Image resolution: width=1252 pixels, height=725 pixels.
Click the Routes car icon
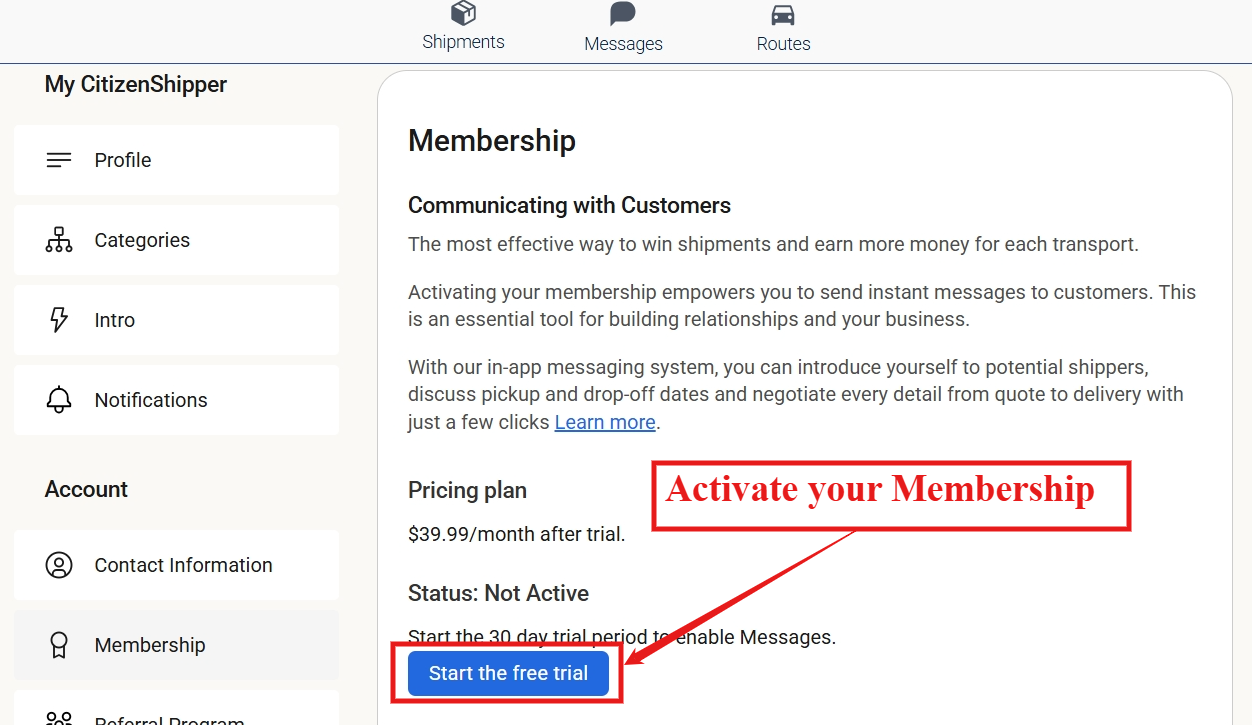783,15
